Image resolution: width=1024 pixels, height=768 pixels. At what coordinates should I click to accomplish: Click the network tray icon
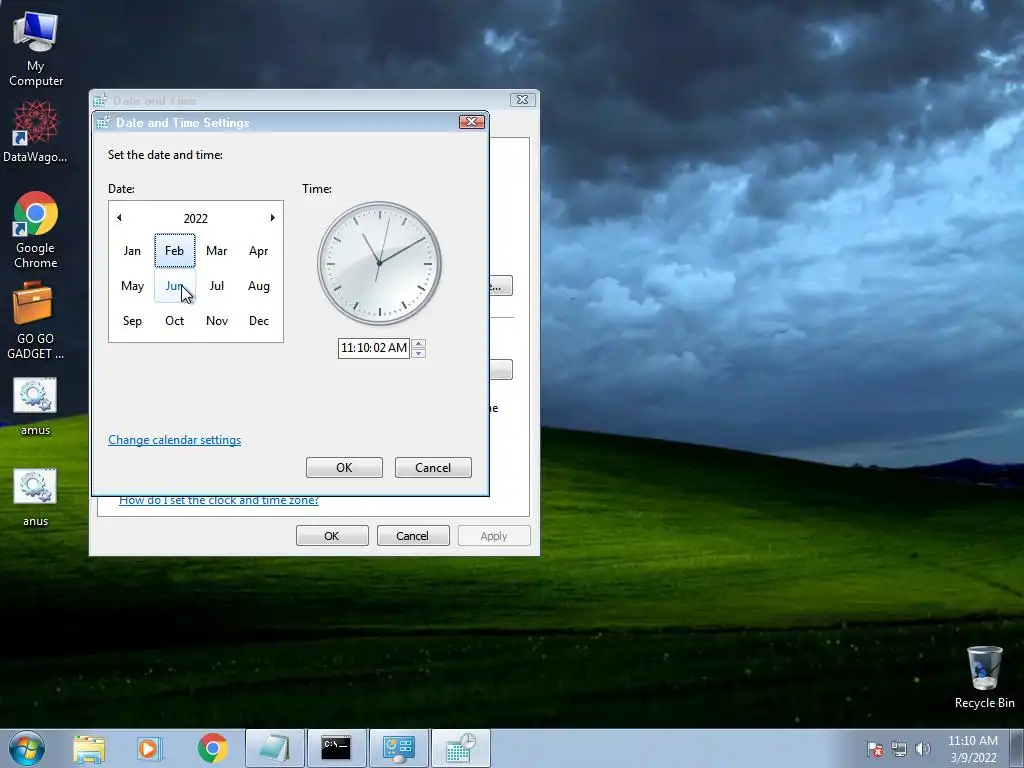pos(899,750)
